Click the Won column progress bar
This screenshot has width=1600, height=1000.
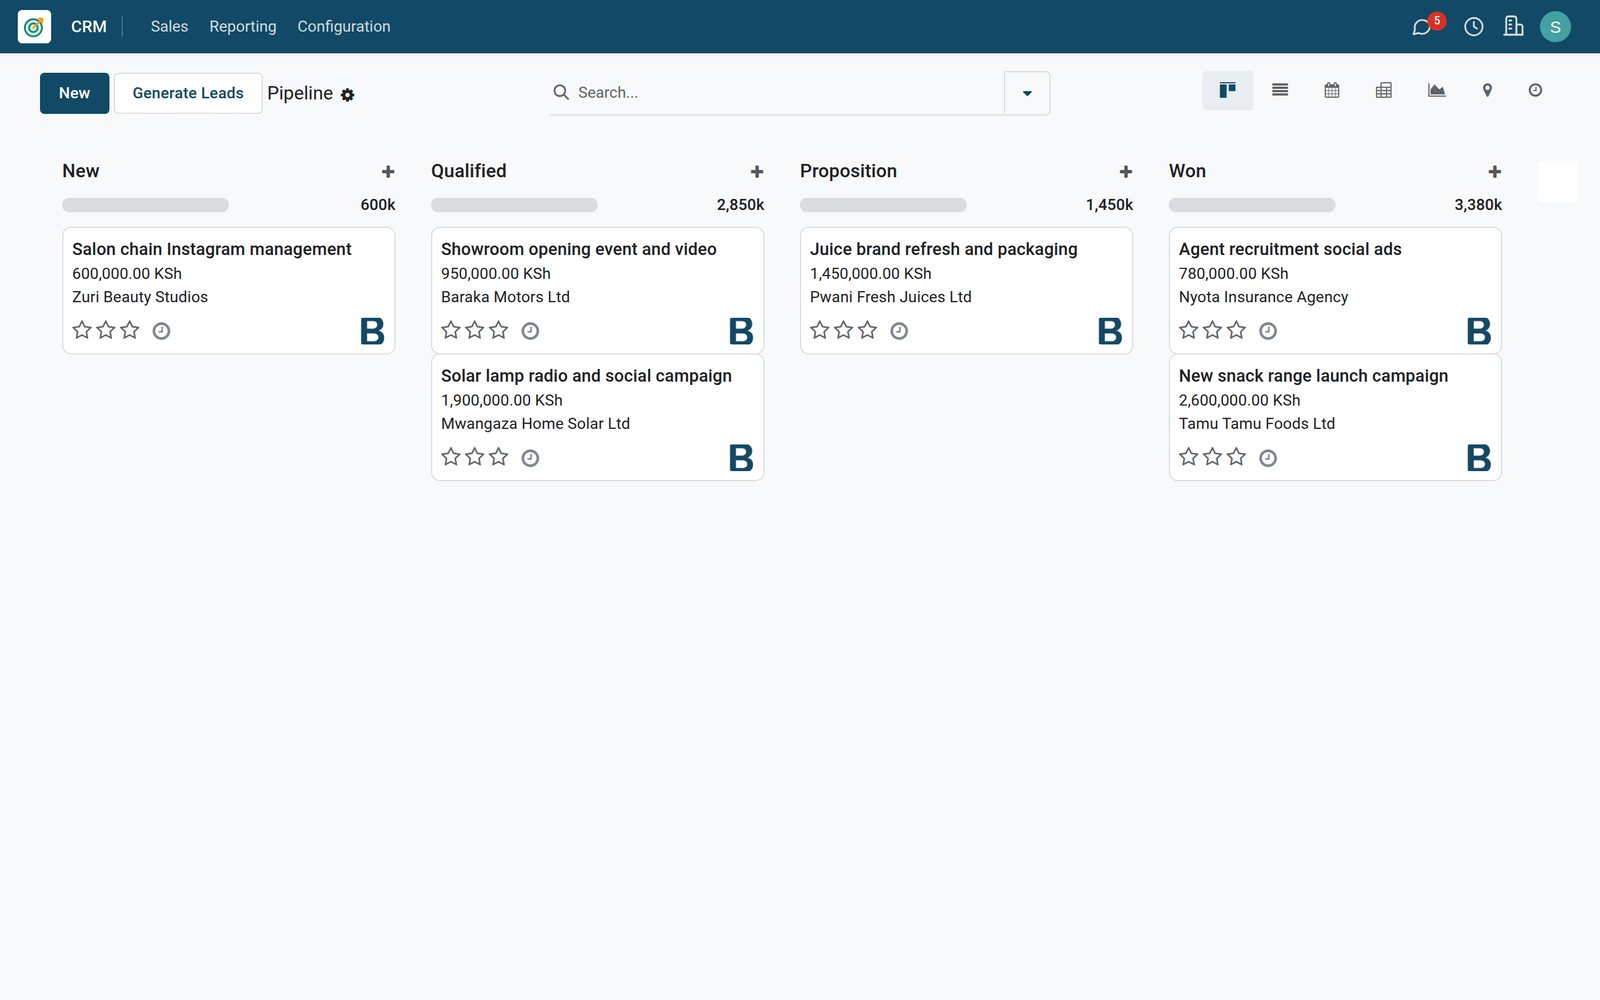[1252, 205]
